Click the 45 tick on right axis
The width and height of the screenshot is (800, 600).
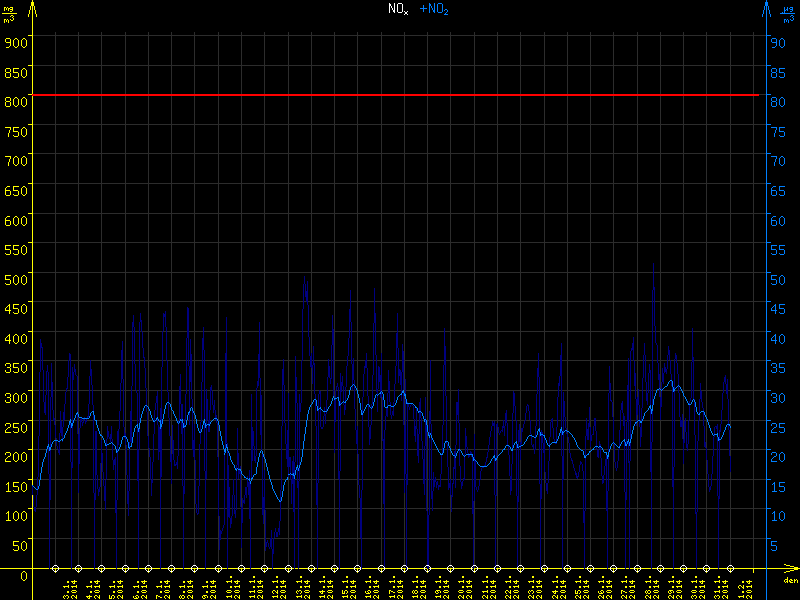click(x=775, y=309)
